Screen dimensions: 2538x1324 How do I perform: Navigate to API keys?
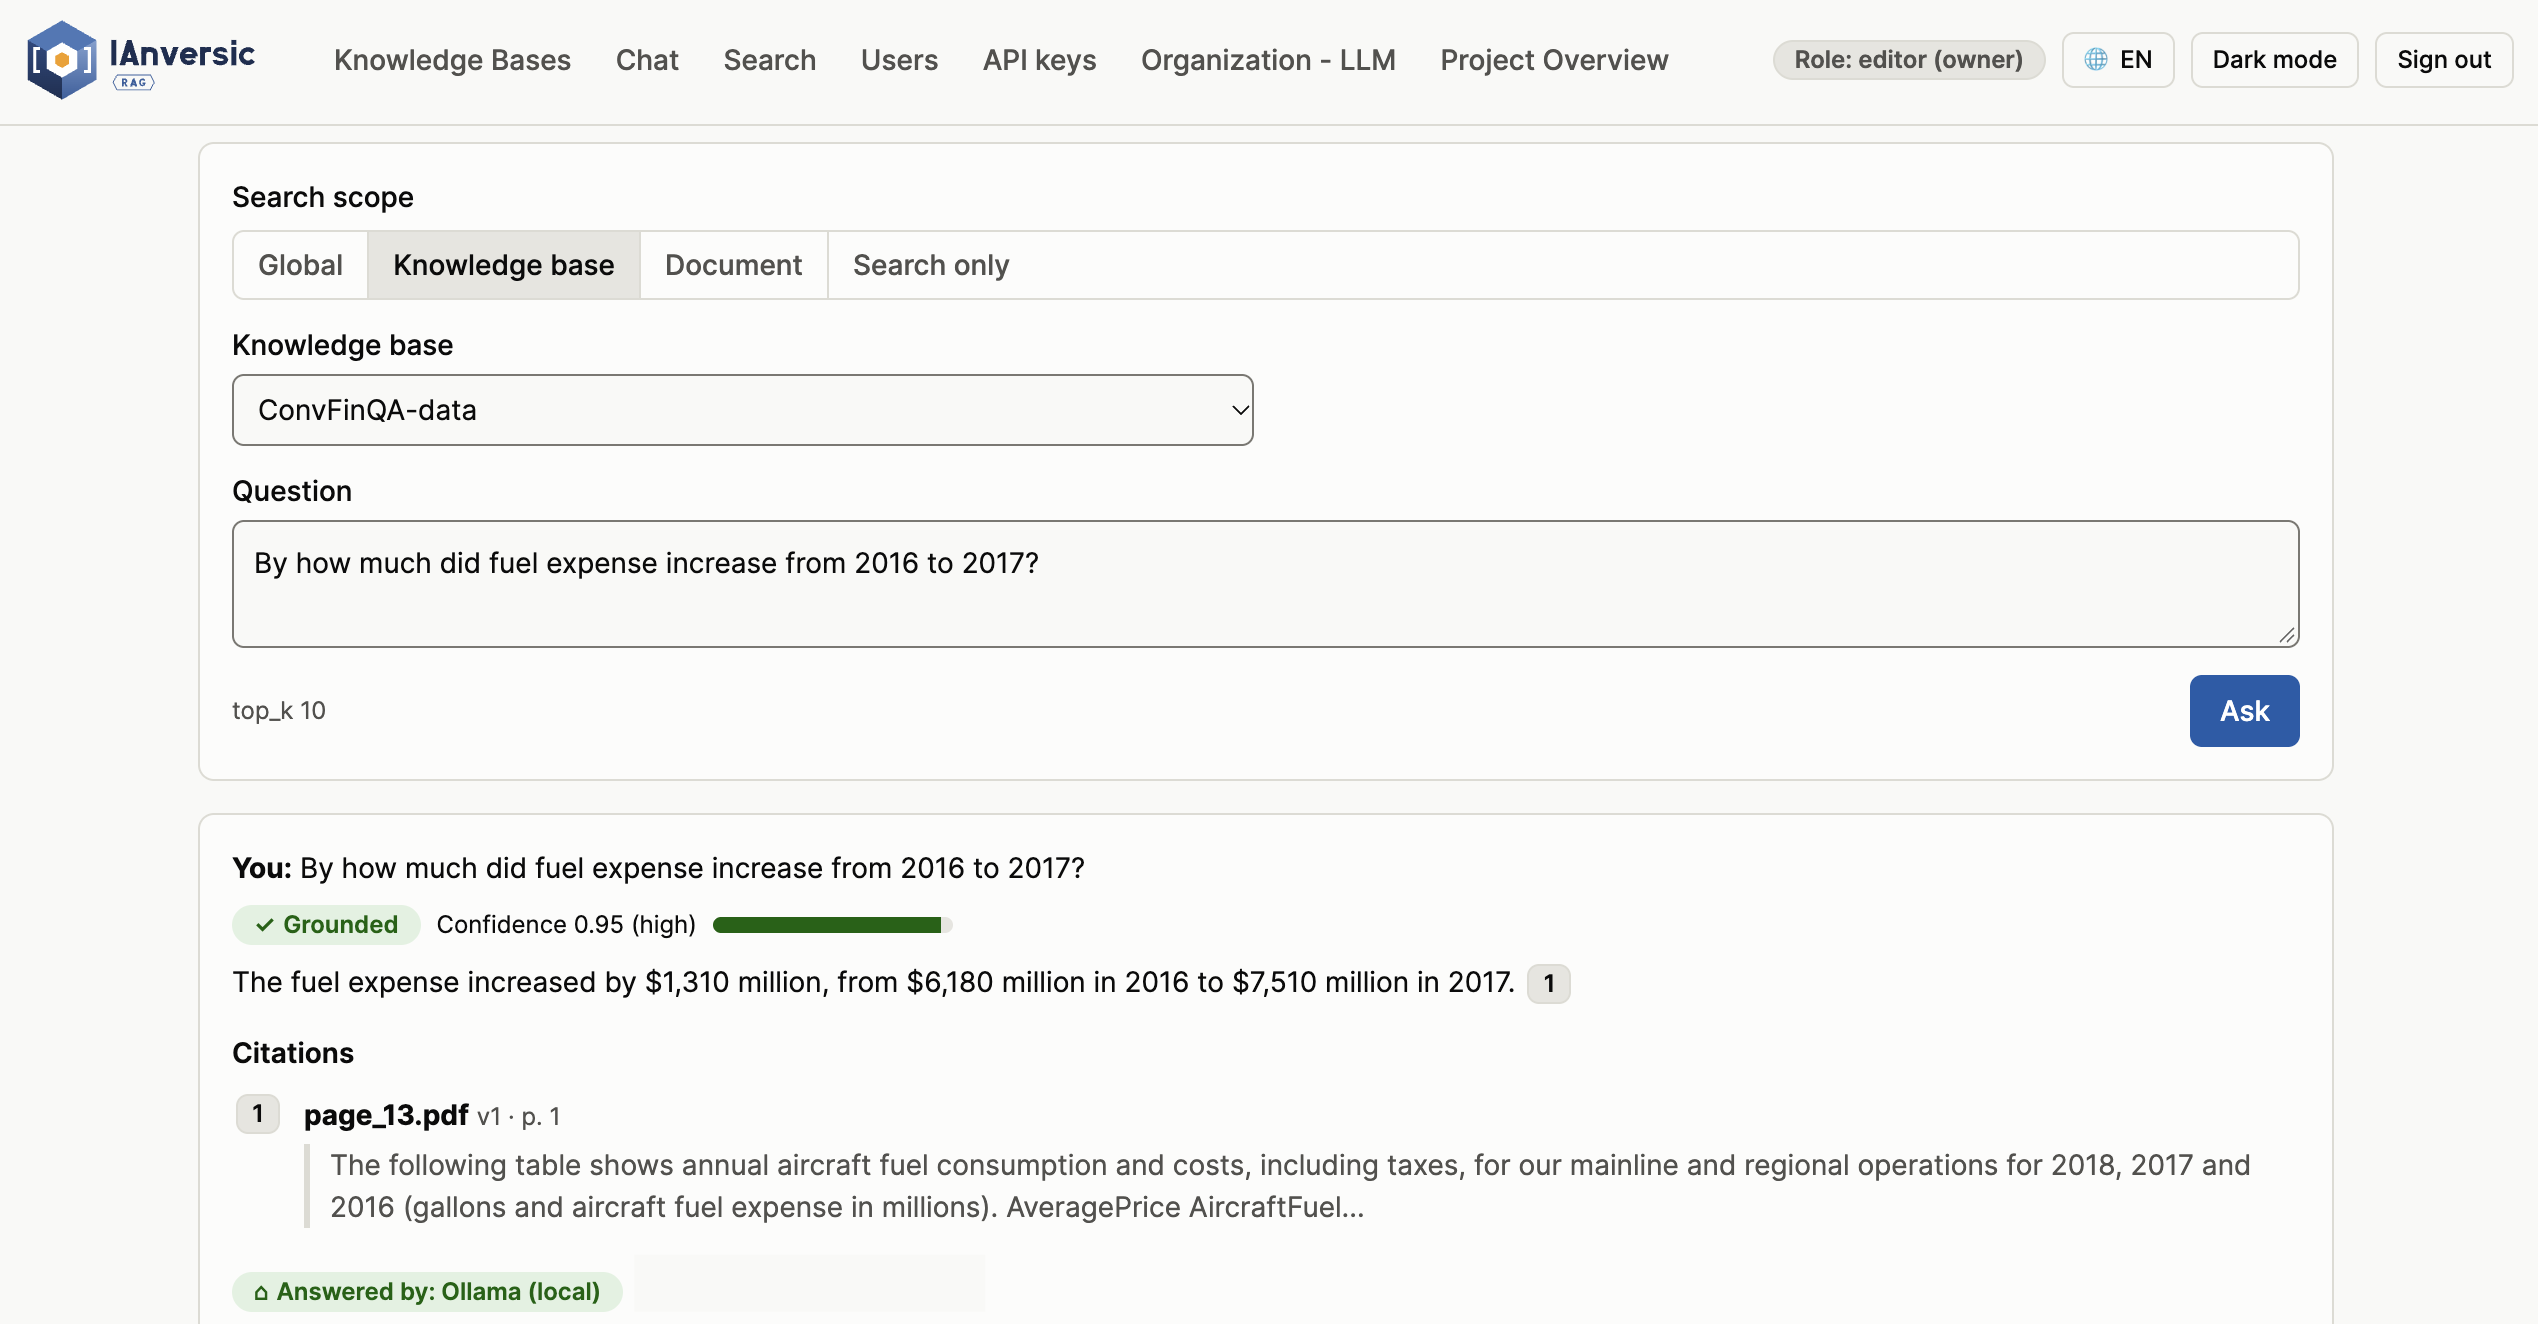point(1039,60)
